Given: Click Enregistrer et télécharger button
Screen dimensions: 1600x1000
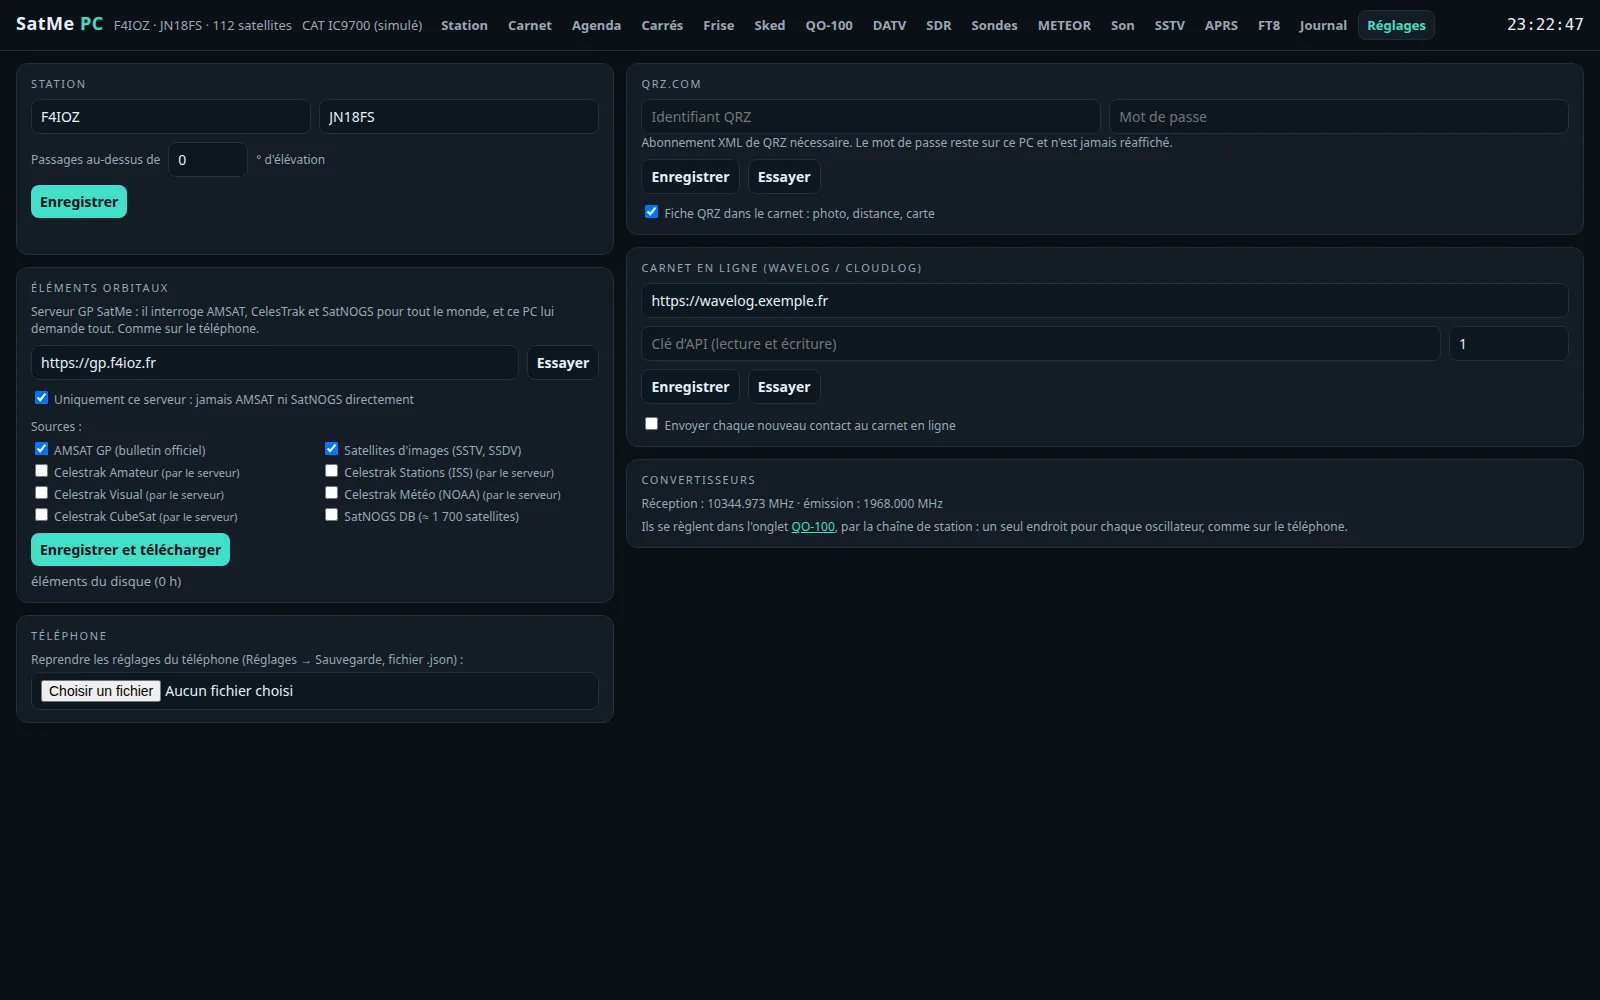Looking at the screenshot, I should [130, 550].
